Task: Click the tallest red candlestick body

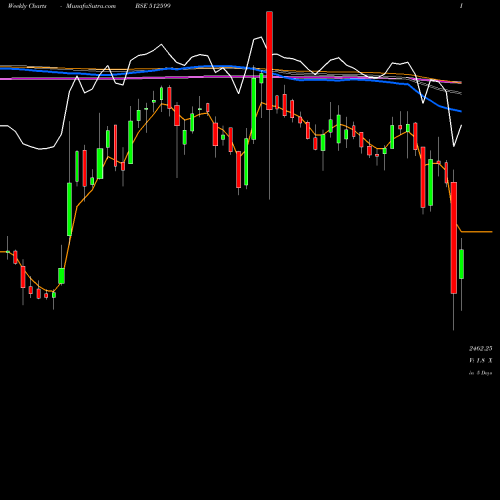Action: click(454, 238)
